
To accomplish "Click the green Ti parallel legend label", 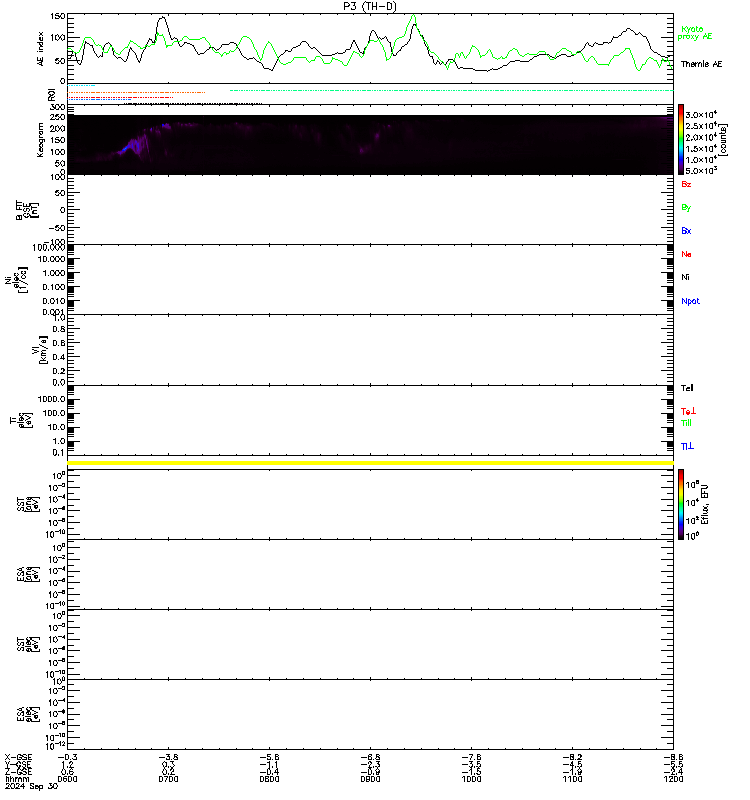I will [x=686, y=423].
